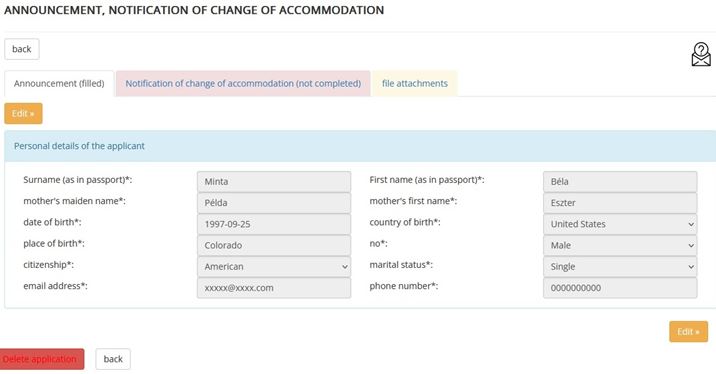Click the lower right Edit button
716x374 pixels.
[689, 332]
